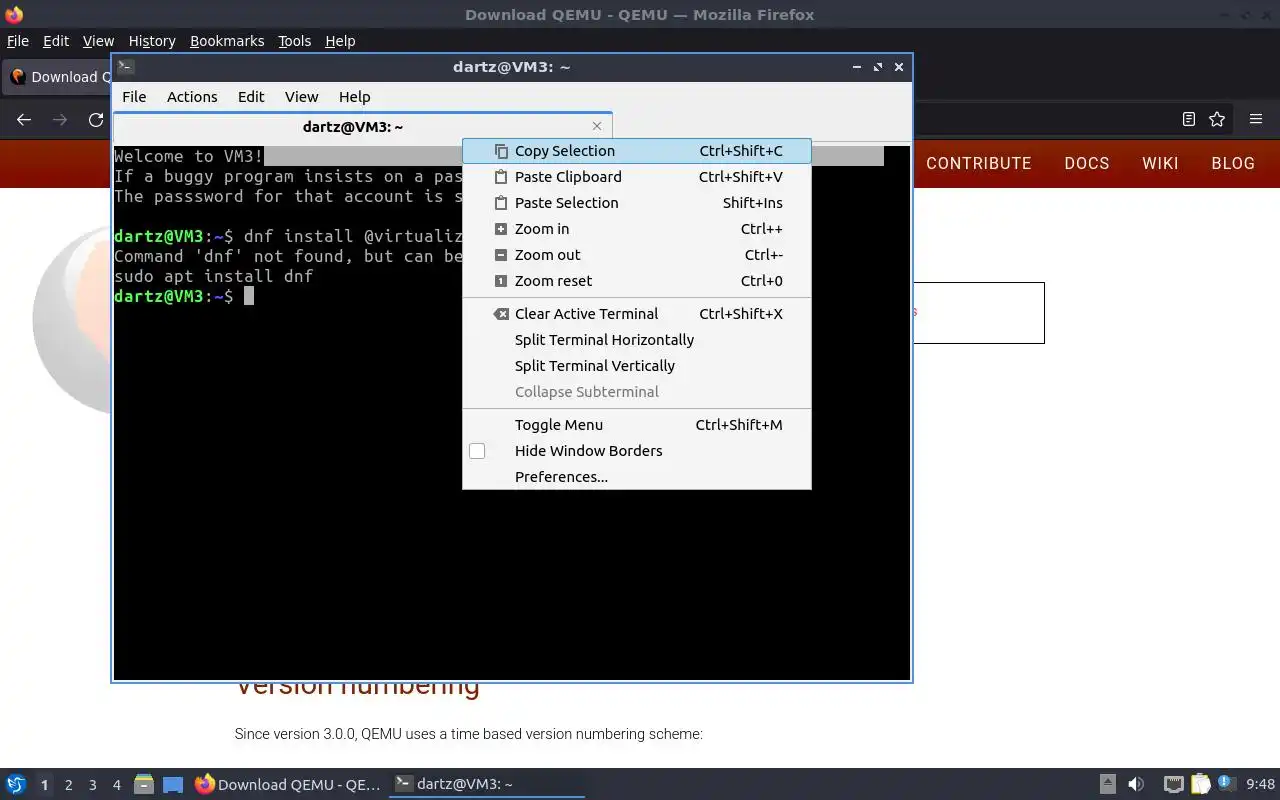Reload the Firefox page

[x=96, y=119]
